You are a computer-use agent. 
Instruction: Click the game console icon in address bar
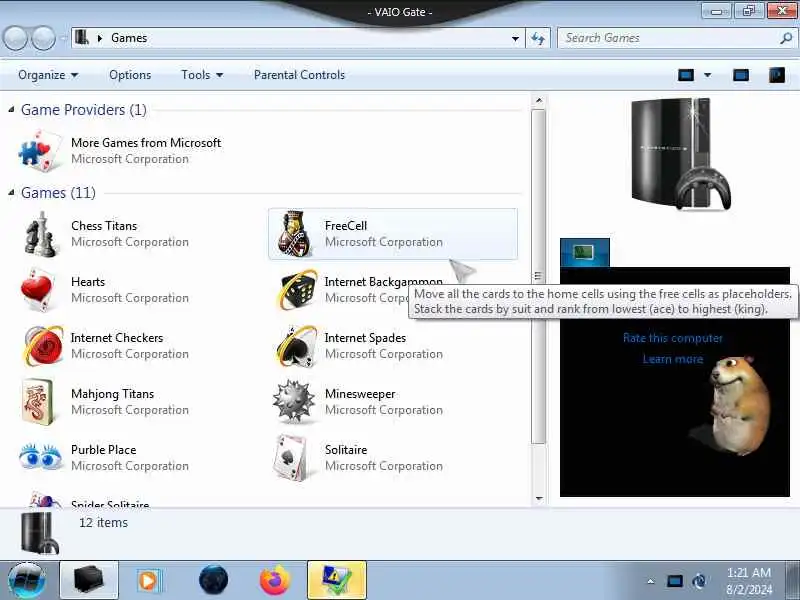(x=82, y=38)
